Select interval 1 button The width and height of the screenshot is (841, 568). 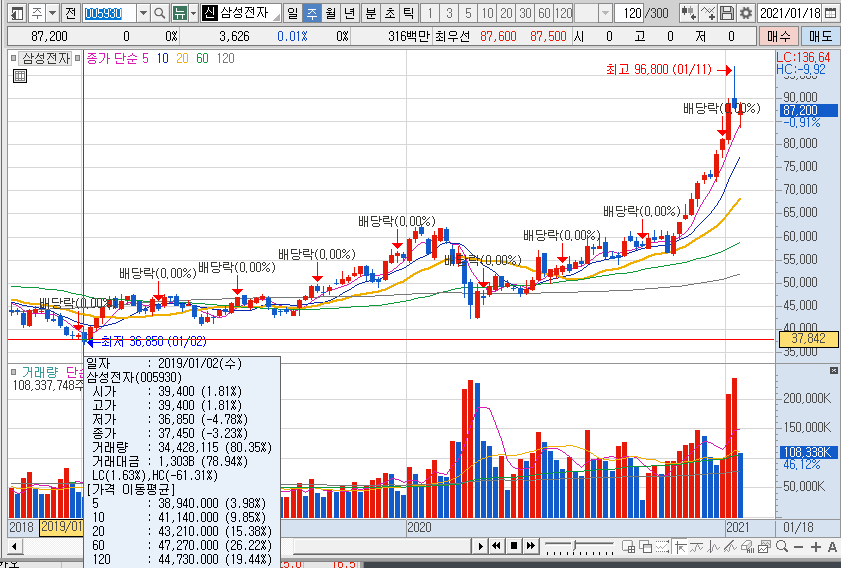coord(430,13)
